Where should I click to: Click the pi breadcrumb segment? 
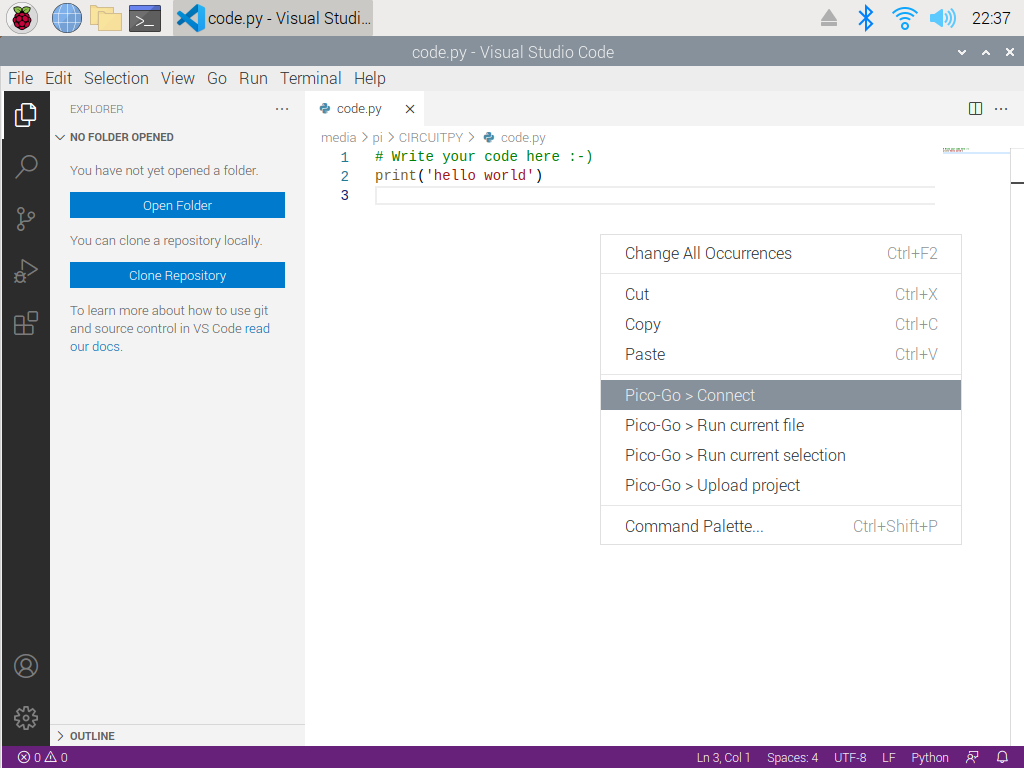click(377, 138)
